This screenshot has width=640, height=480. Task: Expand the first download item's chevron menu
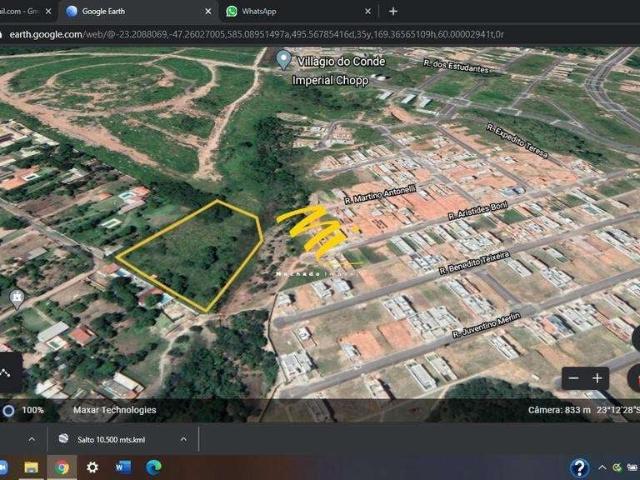pyautogui.click(x=30, y=439)
